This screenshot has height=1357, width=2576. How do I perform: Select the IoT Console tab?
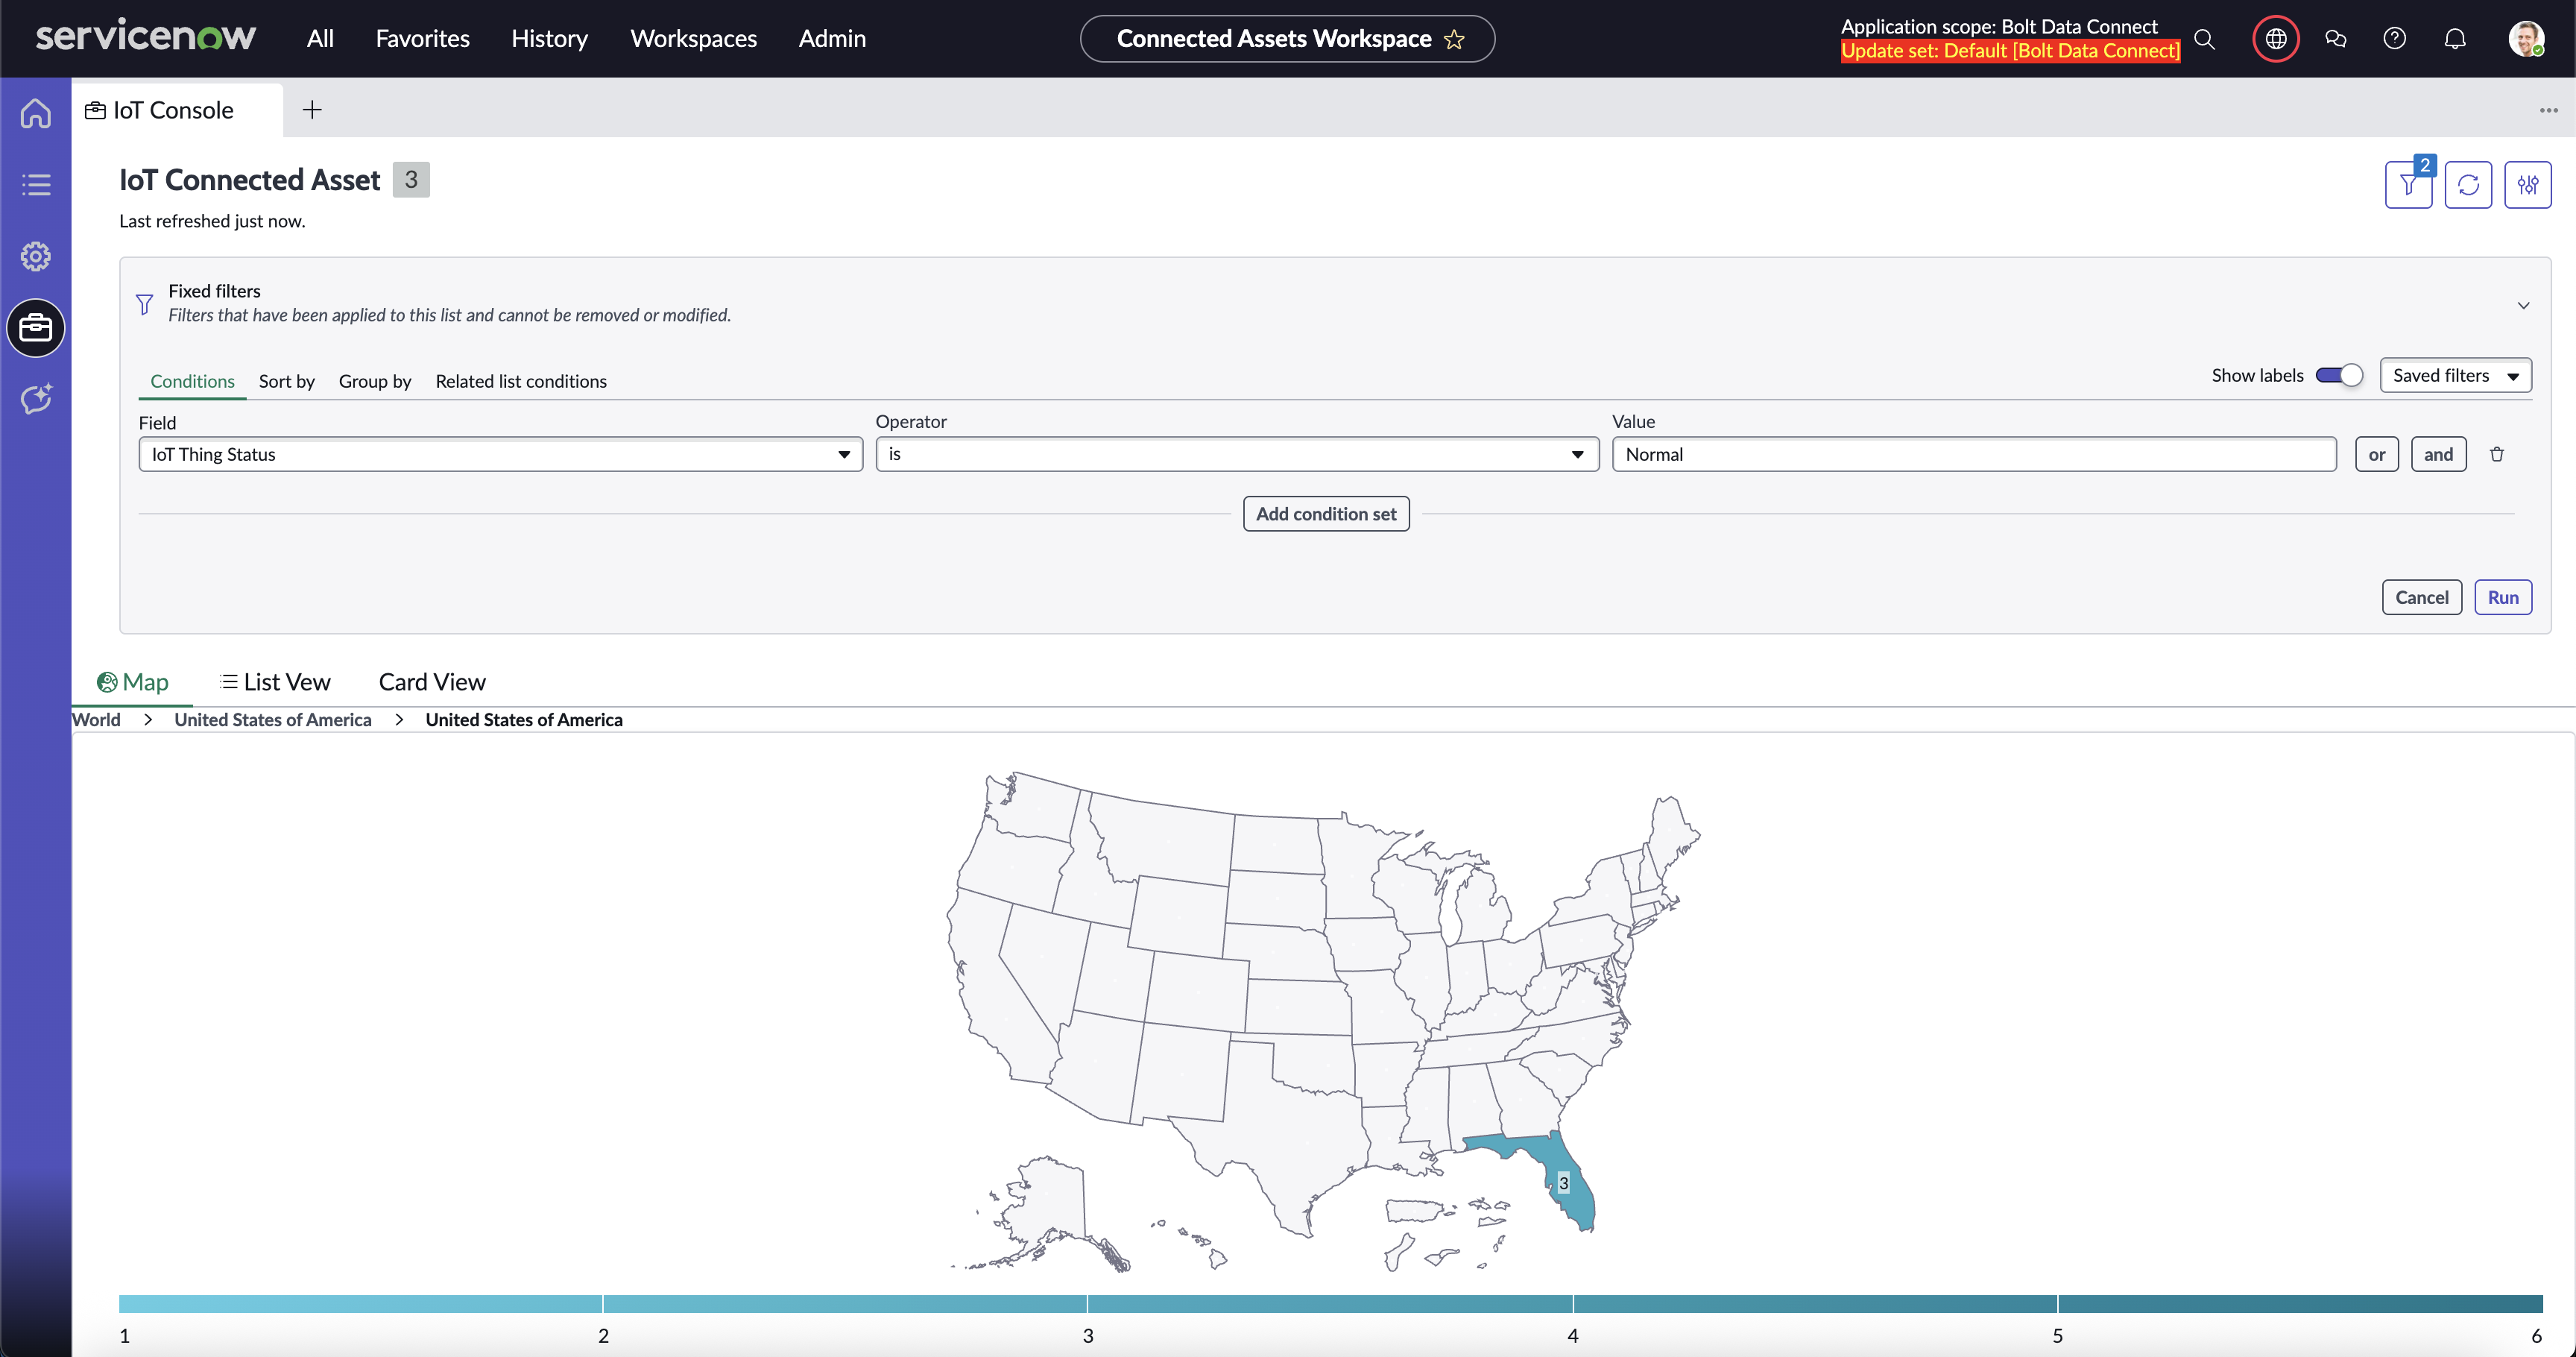click(177, 110)
